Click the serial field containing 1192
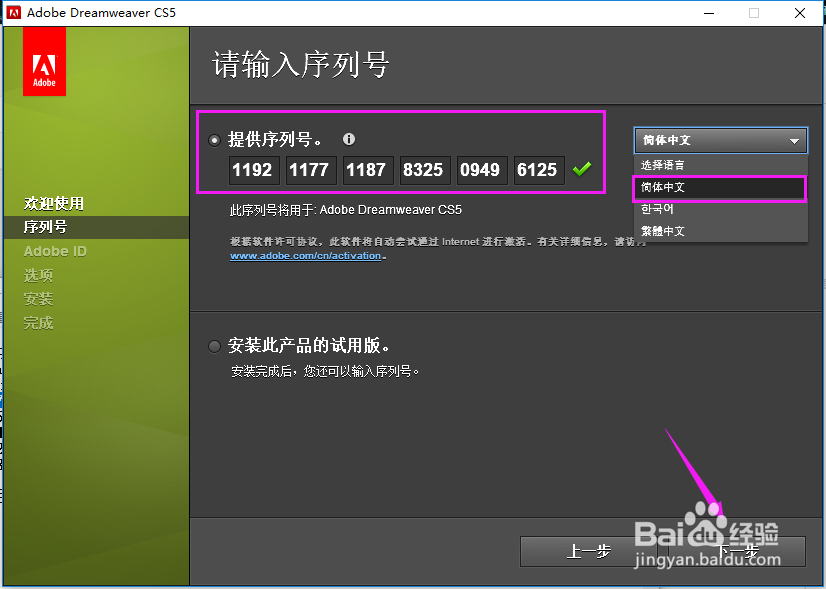This screenshot has width=826, height=589. (254, 170)
